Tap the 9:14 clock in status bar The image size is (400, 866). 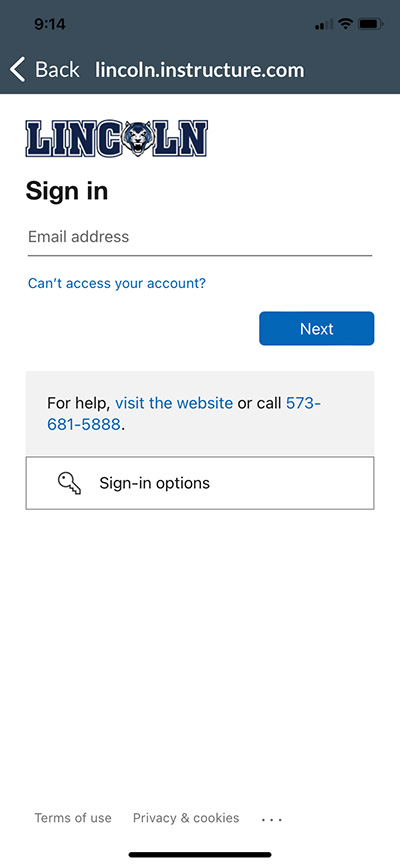50,24
